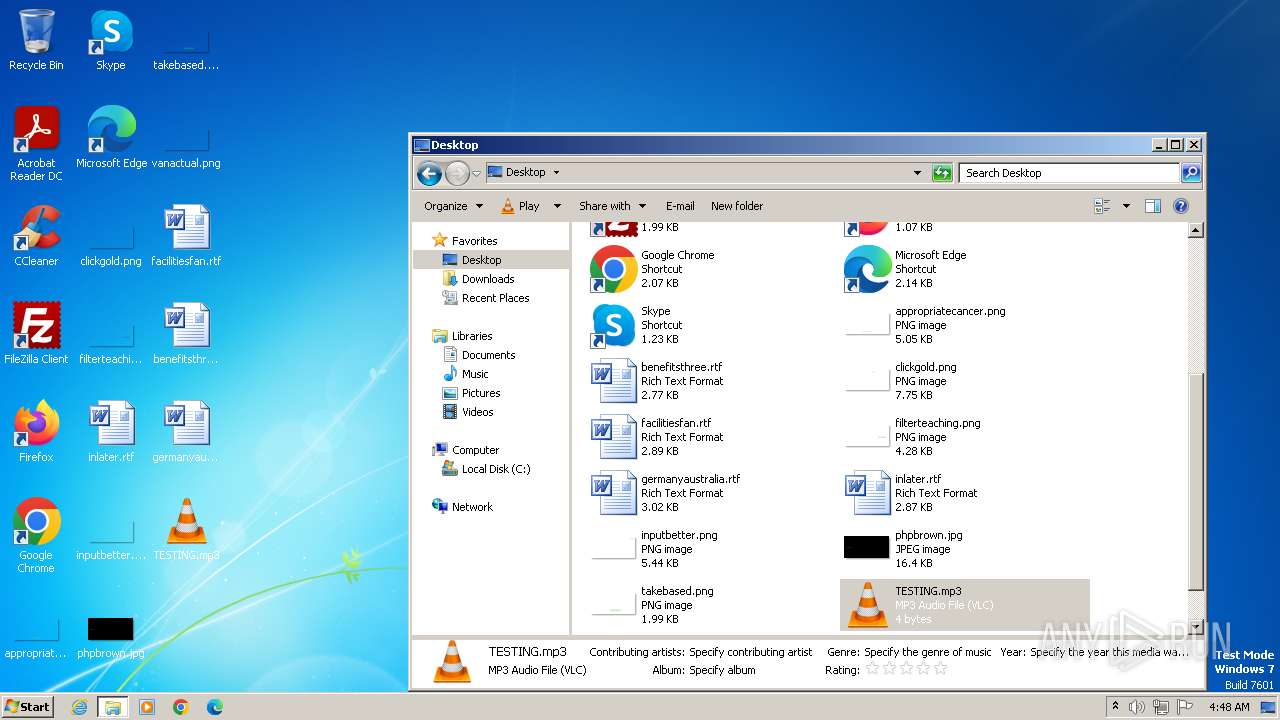Screen dimensions: 1280x720
Task: Click the search magnifier icon
Action: (x=1191, y=173)
